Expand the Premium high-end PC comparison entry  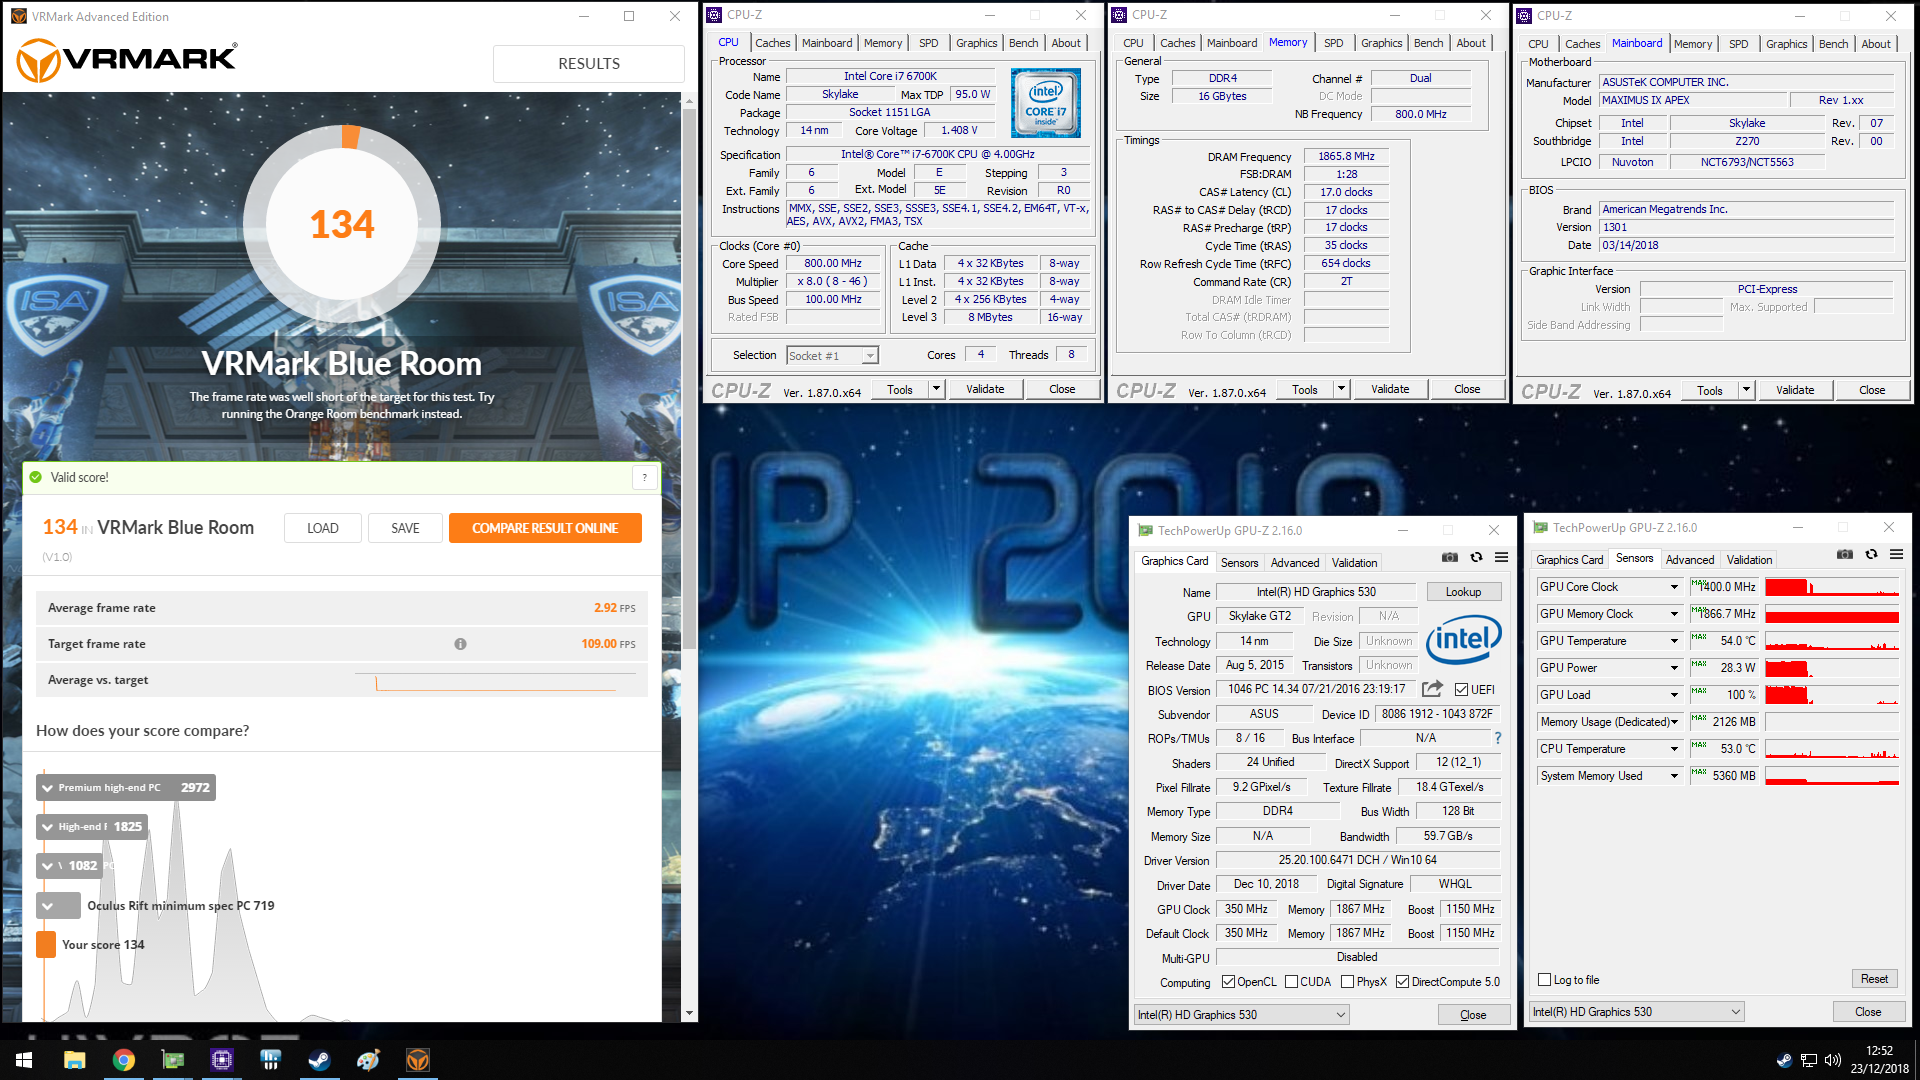point(47,788)
